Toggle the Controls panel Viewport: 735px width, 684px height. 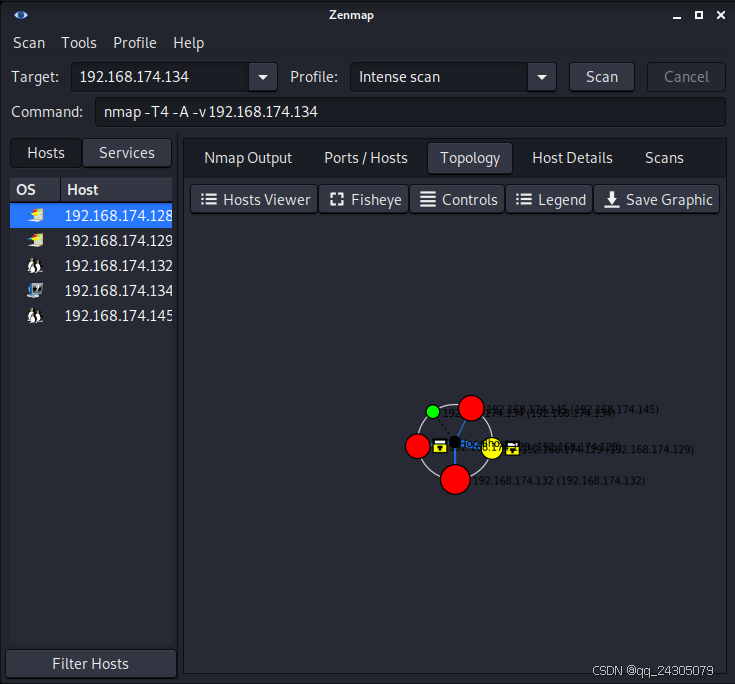point(457,199)
